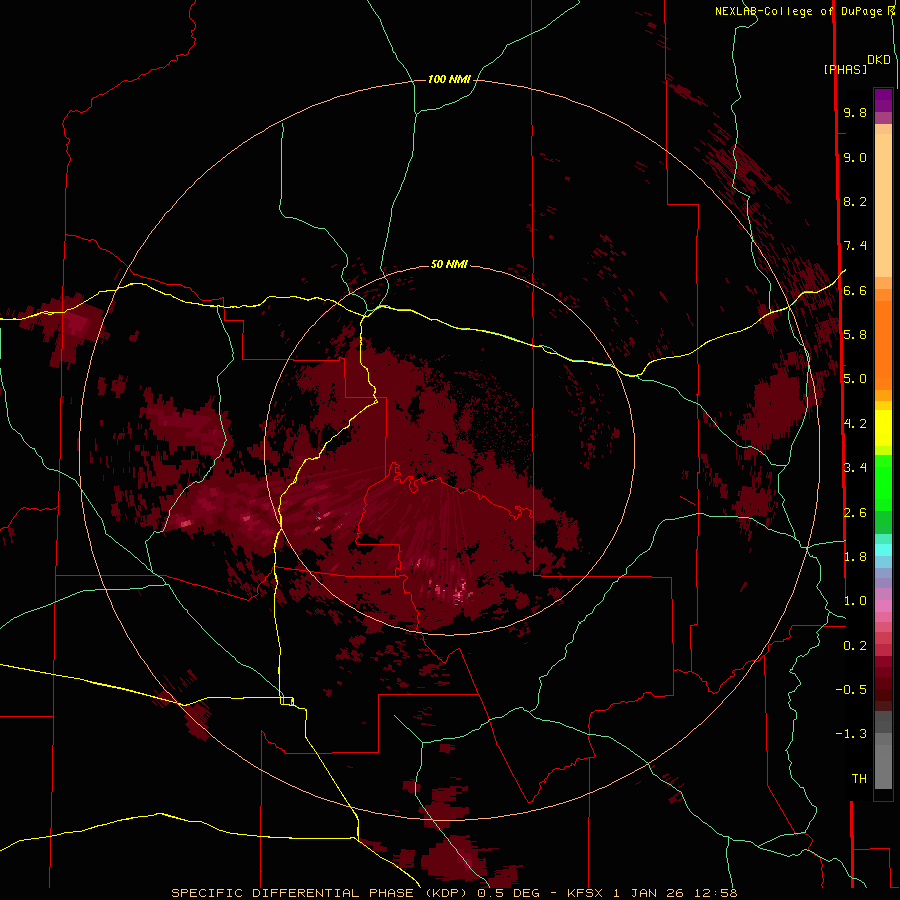Click the 12:58 timestamp in the caption

tap(718, 893)
